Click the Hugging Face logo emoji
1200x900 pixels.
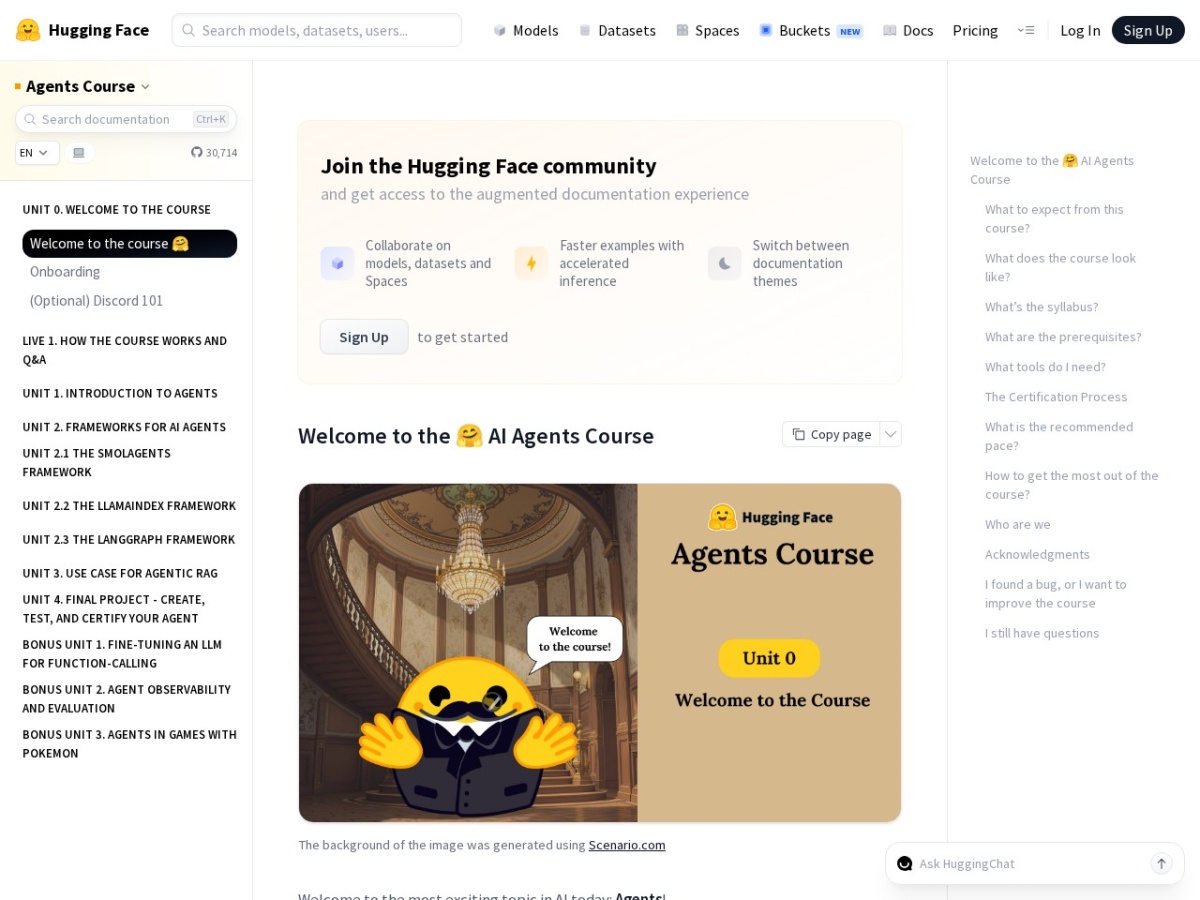[28, 30]
